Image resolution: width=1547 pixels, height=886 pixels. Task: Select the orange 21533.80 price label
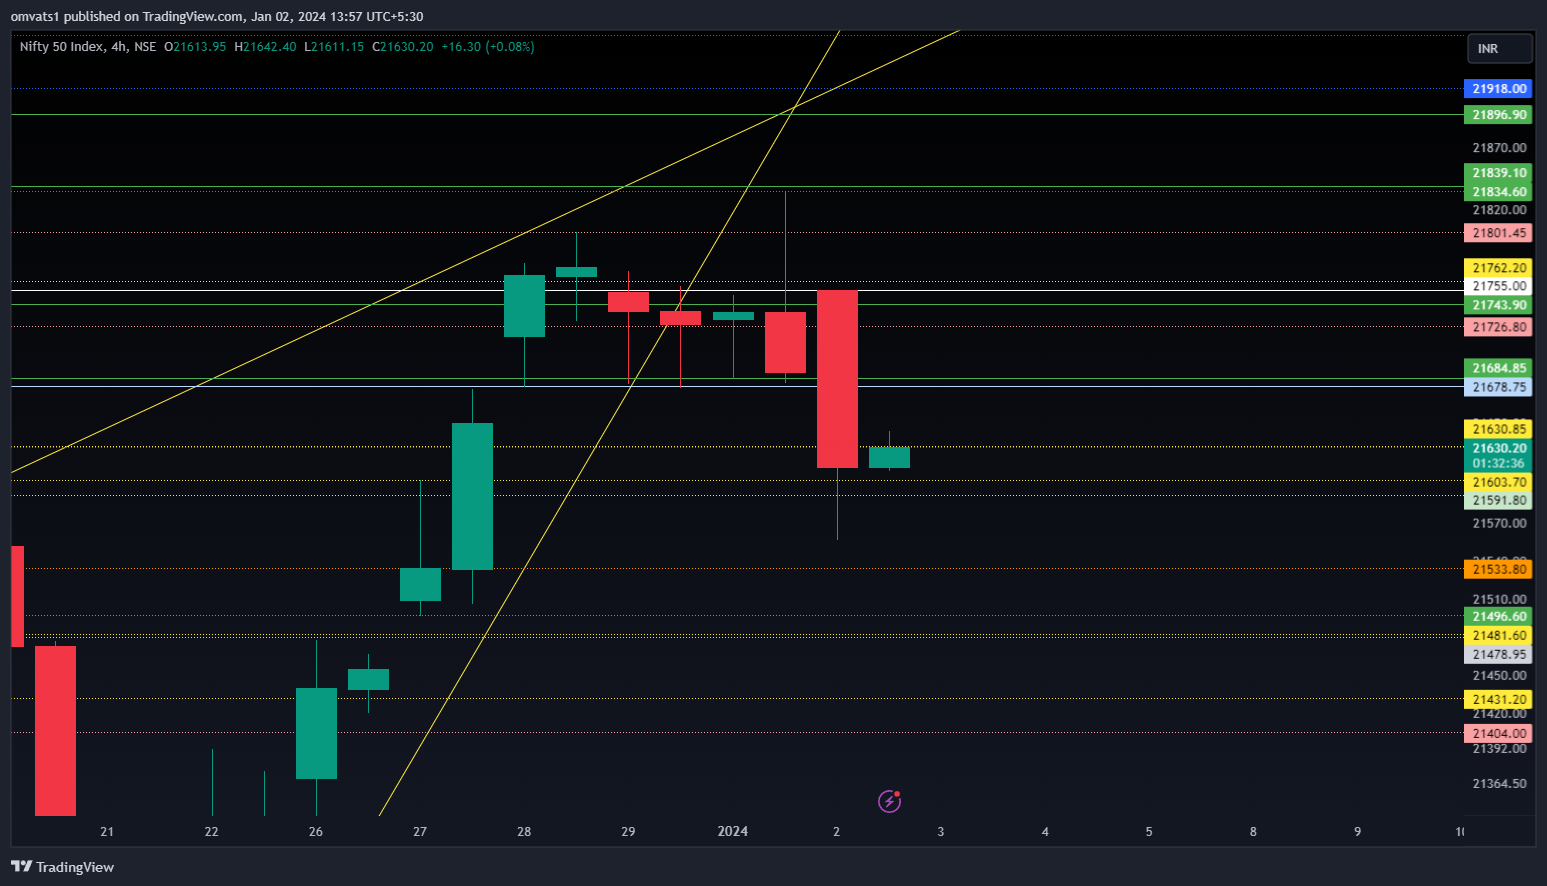1498,570
